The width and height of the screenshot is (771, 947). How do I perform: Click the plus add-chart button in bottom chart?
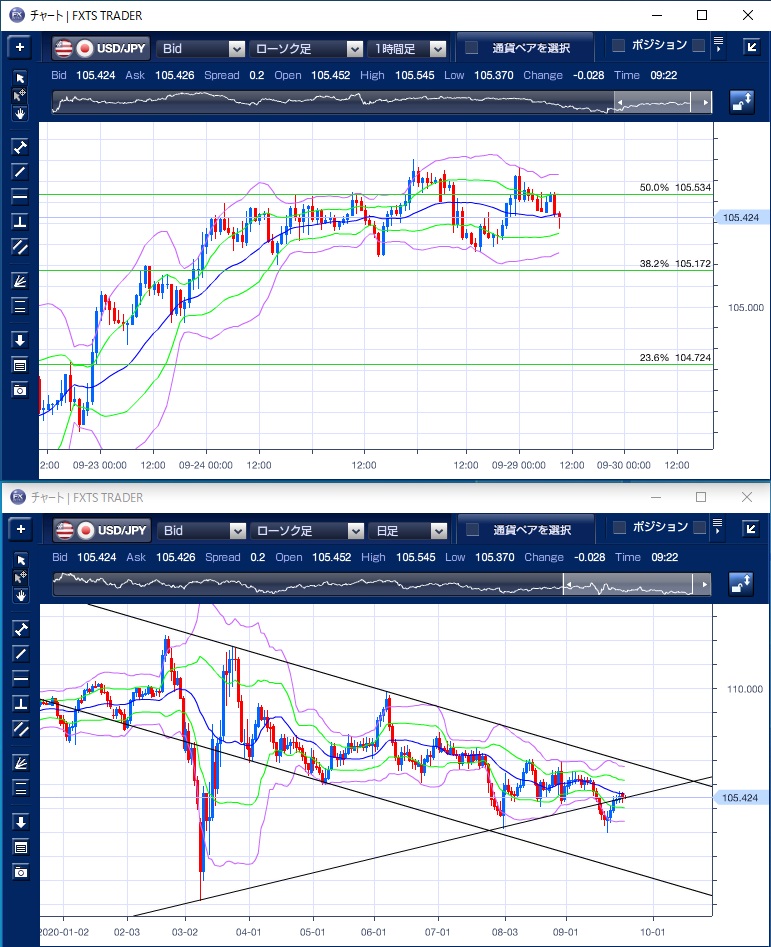click(x=20, y=529)
